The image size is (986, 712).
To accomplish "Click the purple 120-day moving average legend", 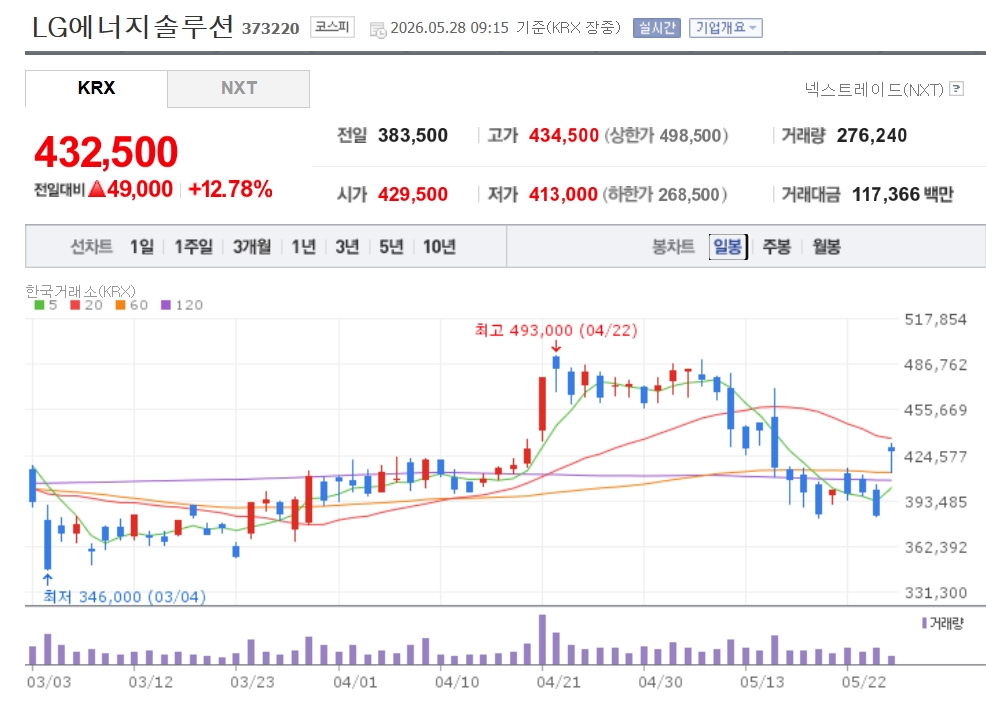I will tap(182, 305).
